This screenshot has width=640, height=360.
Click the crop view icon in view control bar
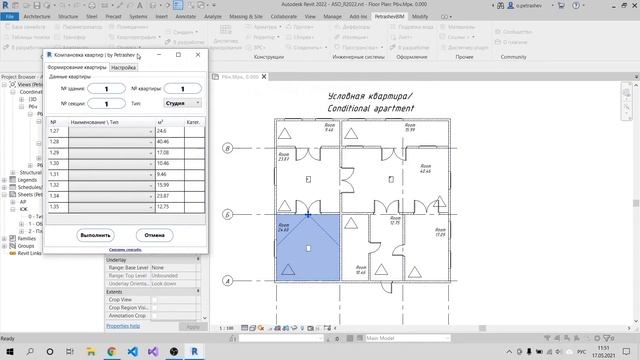[278, 328]
